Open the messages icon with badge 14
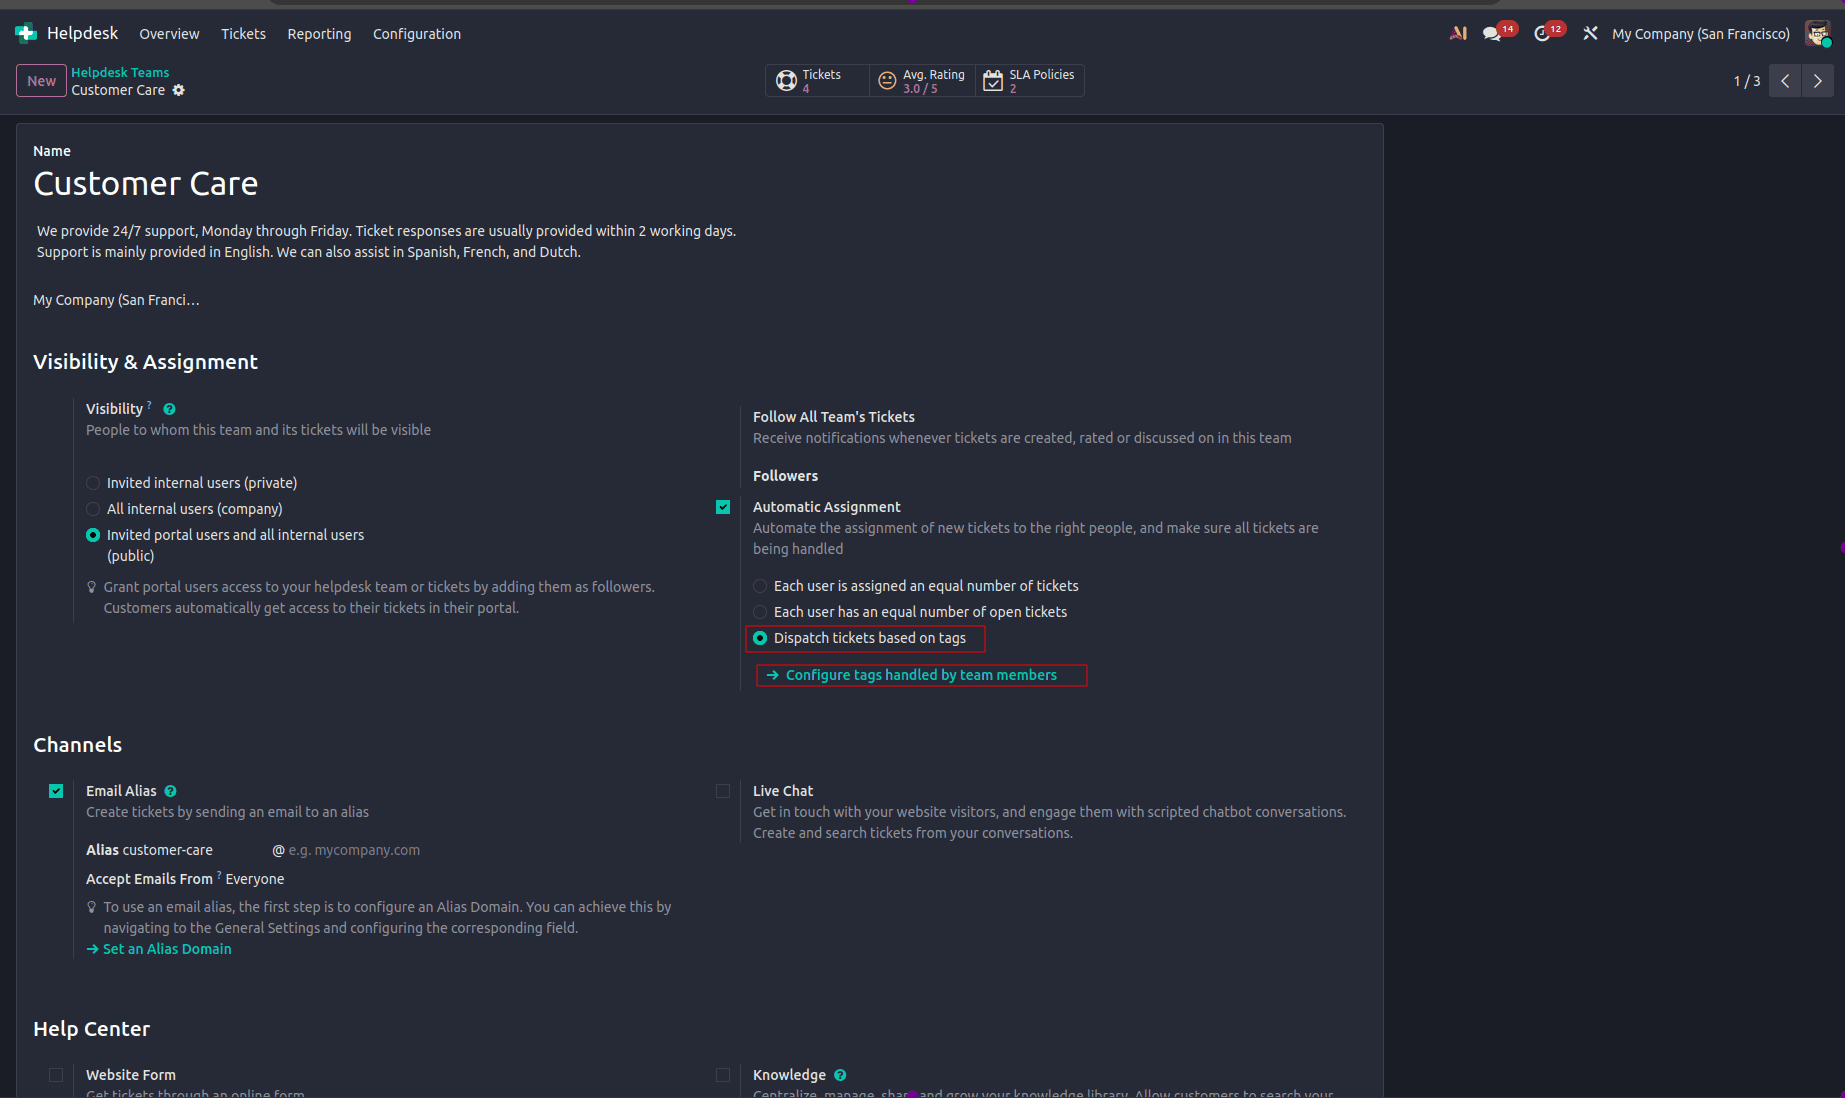 [1492, 33]
